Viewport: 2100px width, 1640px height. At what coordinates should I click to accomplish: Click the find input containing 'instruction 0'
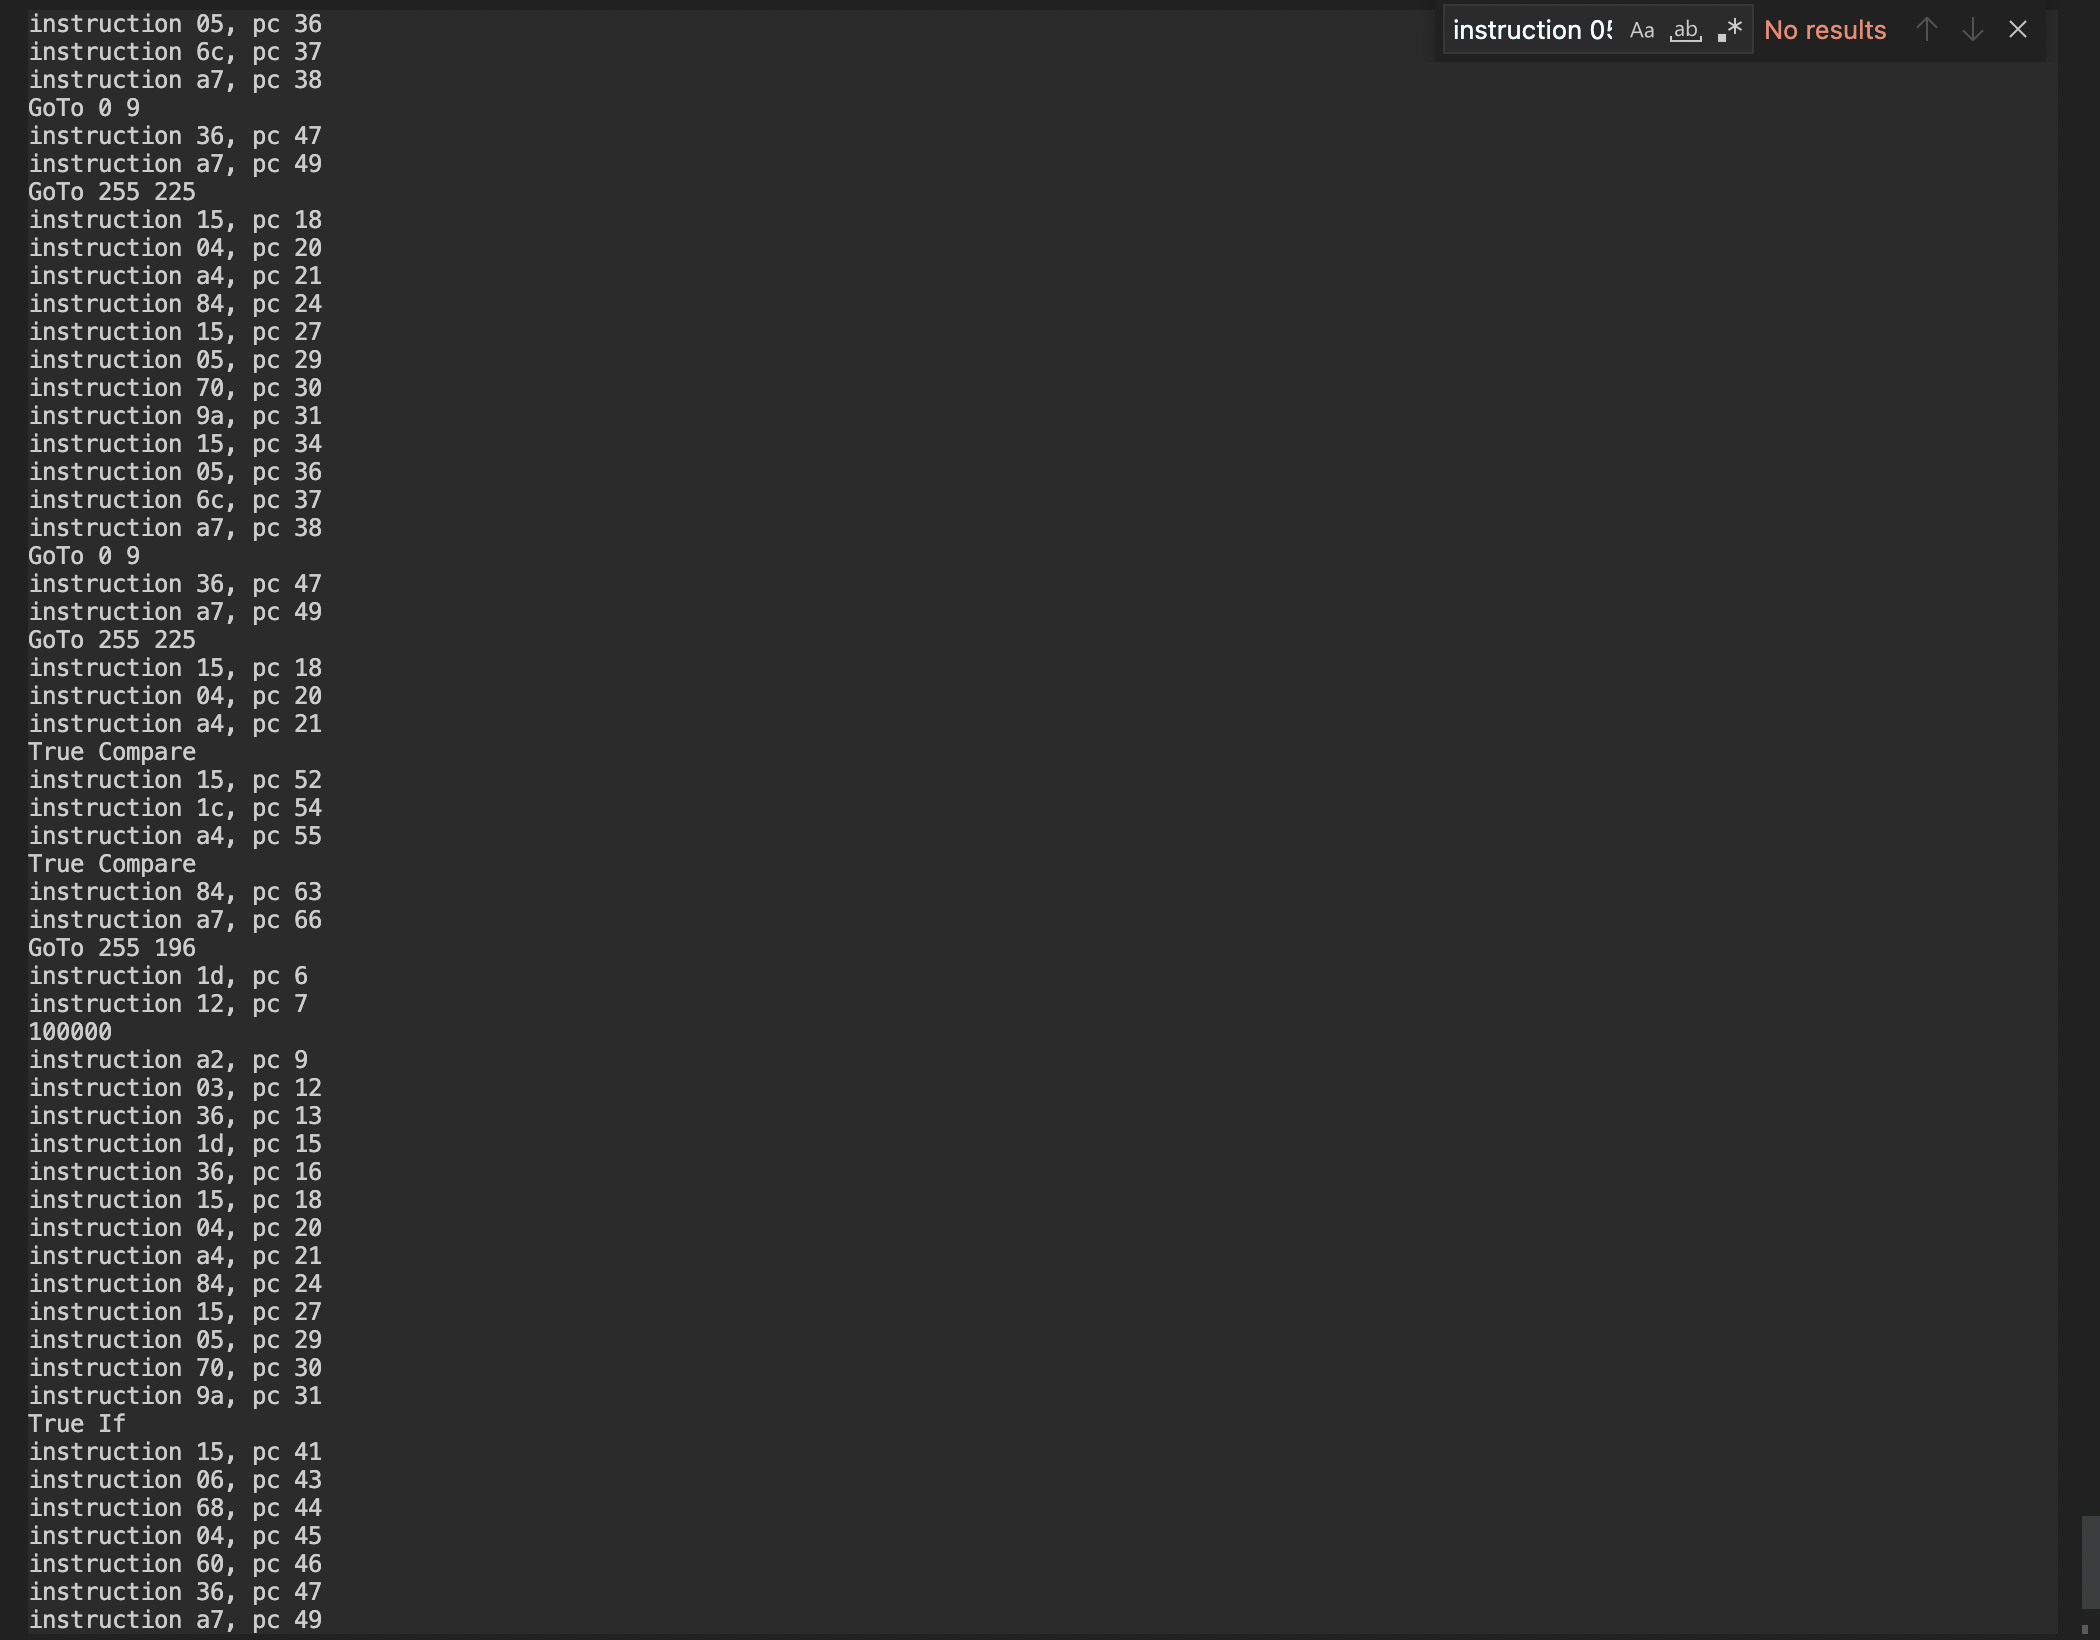click(x=1531, y=30)
